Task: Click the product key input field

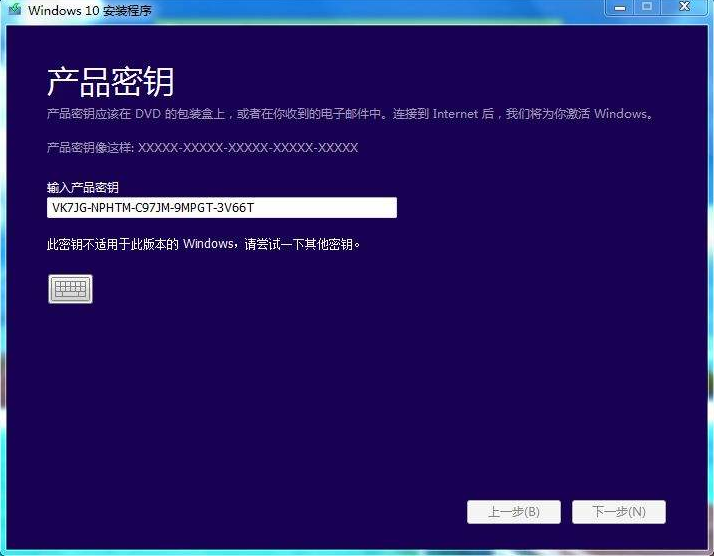Action: pyautogui.click(x=221, y=207)
